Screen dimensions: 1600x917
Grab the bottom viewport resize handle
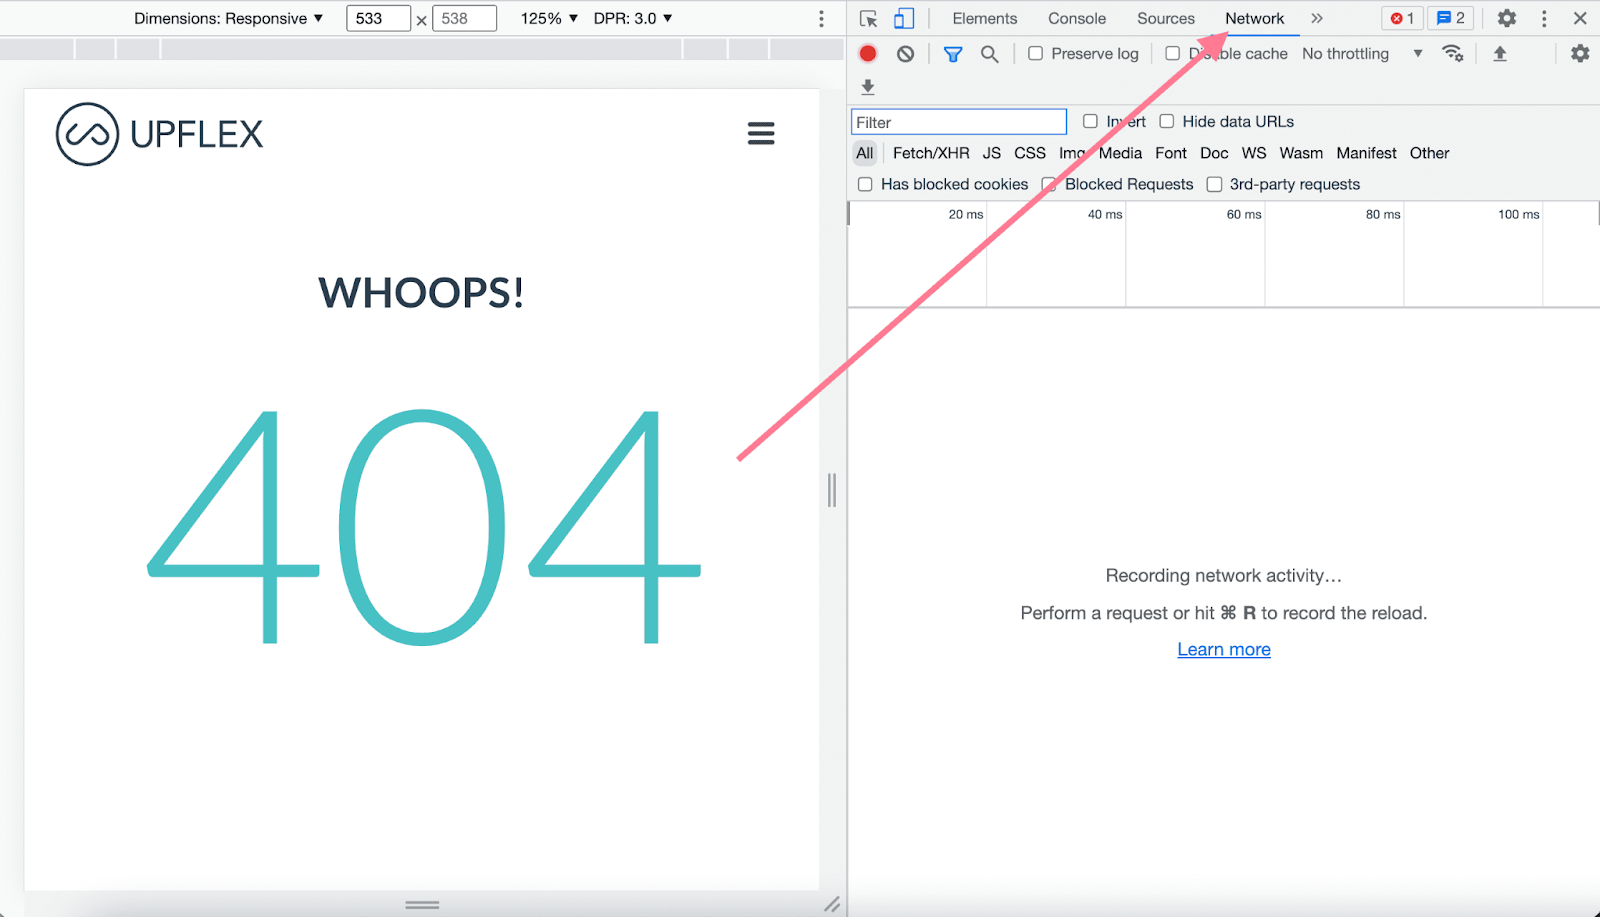pos(422,904)
